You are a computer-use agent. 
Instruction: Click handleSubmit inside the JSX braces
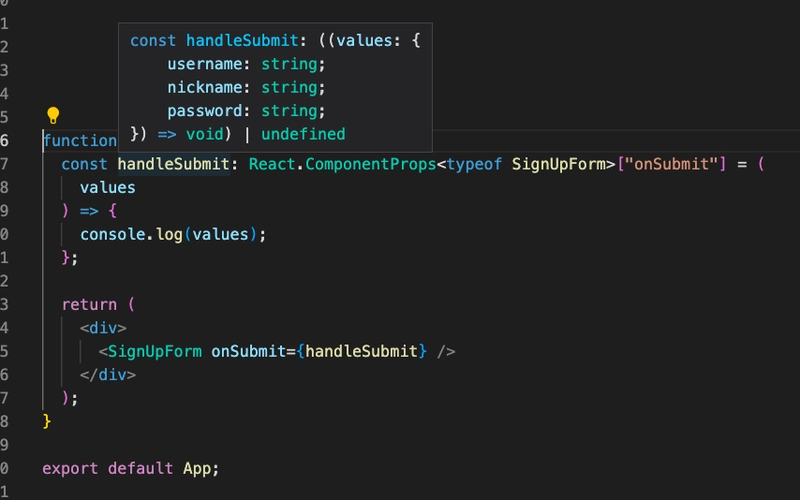coord(361,352)
